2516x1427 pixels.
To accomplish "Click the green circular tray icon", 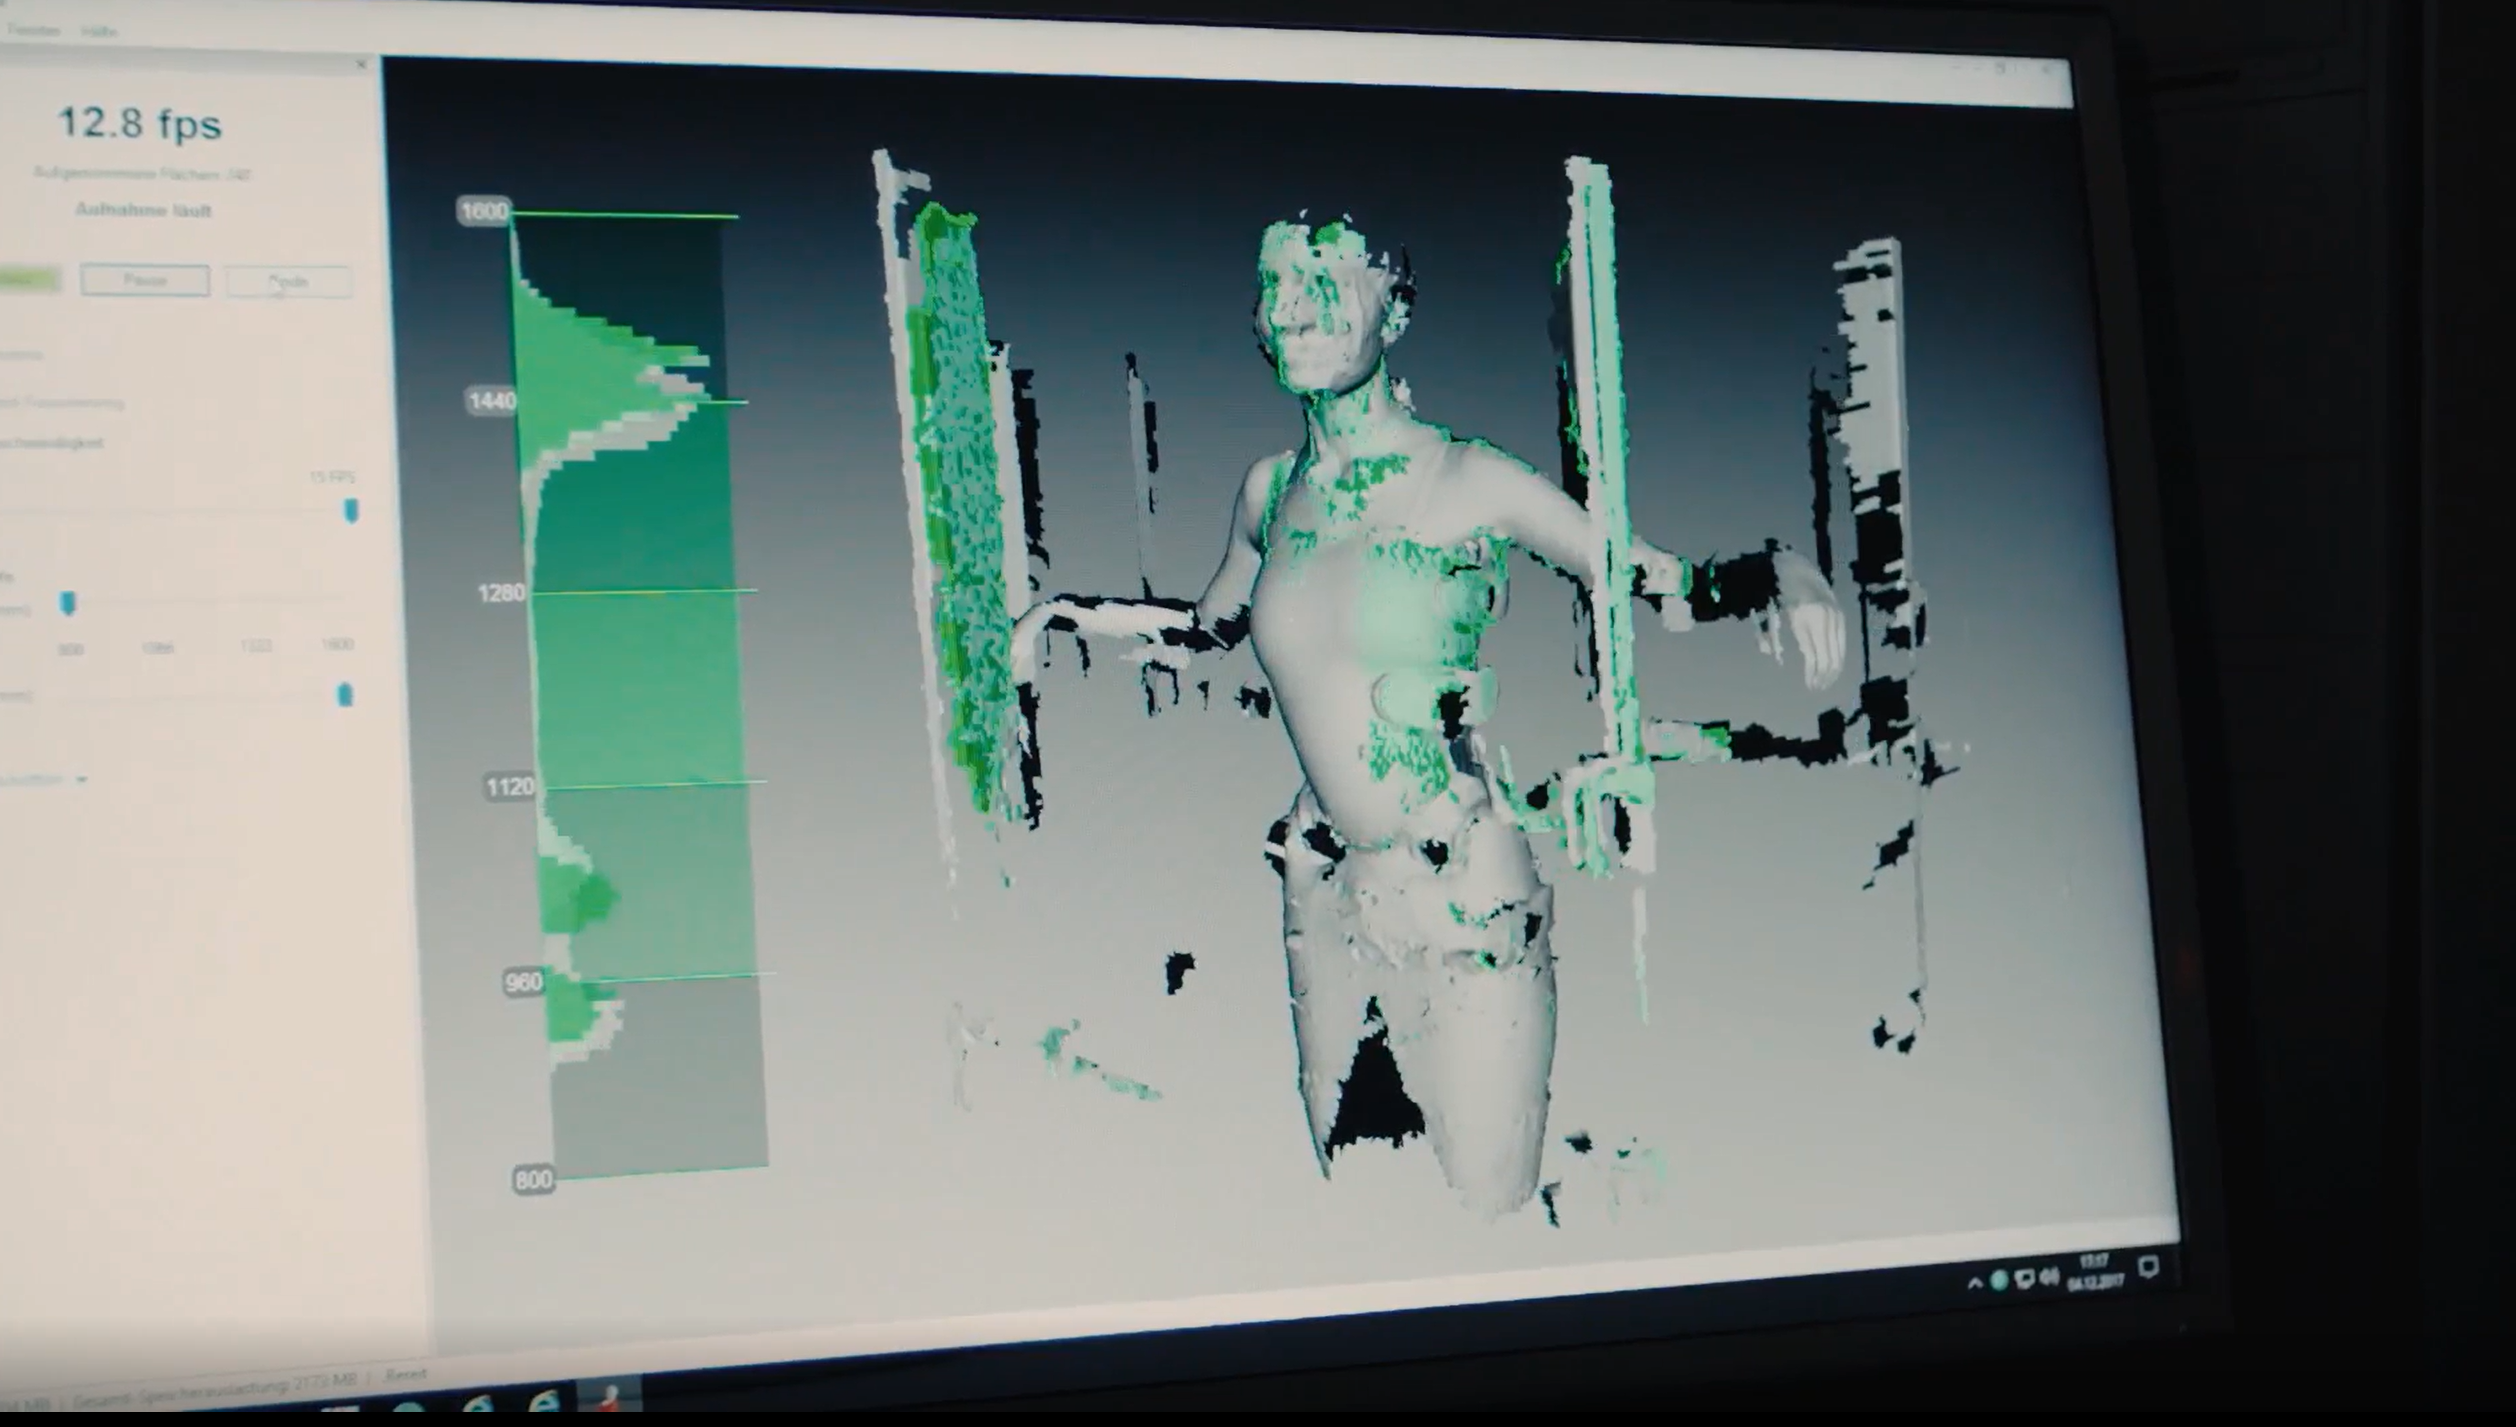I will click(x=1998, y=1281).
